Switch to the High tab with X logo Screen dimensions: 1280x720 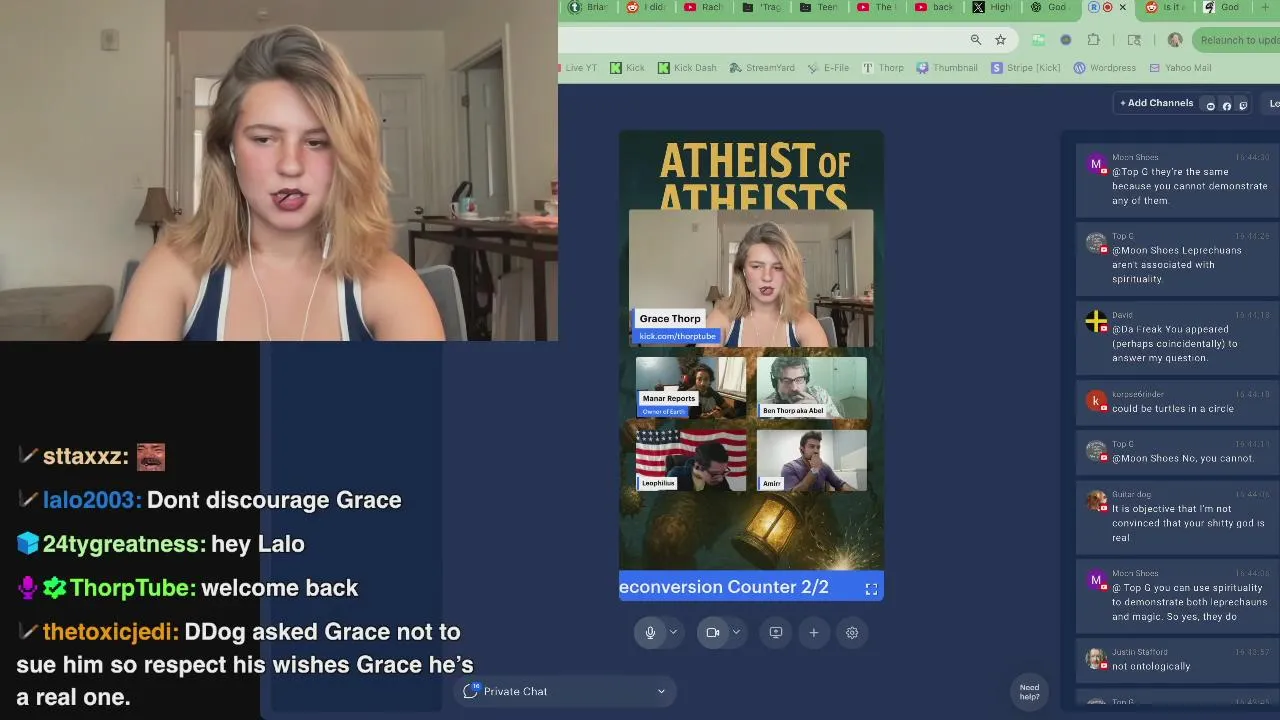(993, 7)
